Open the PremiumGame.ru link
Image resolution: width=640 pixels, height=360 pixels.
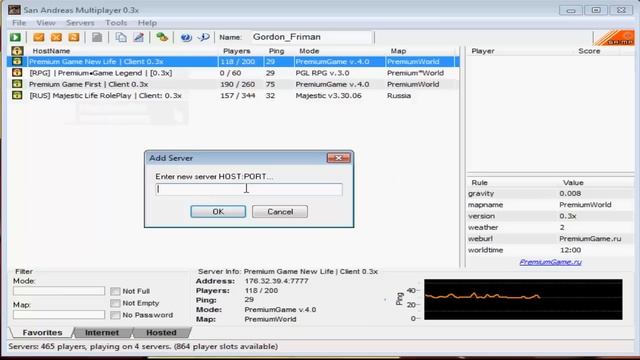pyautogui.click(x=550, y=262)
